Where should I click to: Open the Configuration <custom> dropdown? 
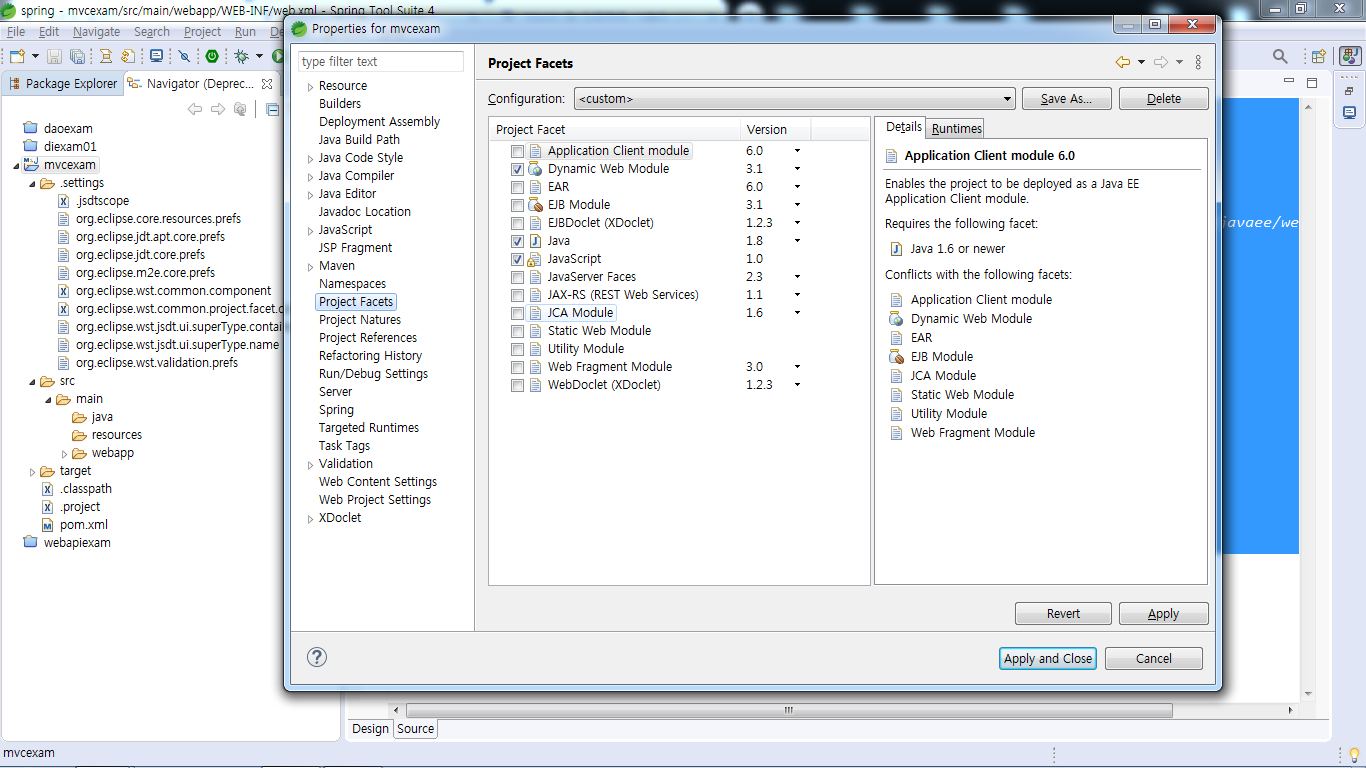click(794, 99)
